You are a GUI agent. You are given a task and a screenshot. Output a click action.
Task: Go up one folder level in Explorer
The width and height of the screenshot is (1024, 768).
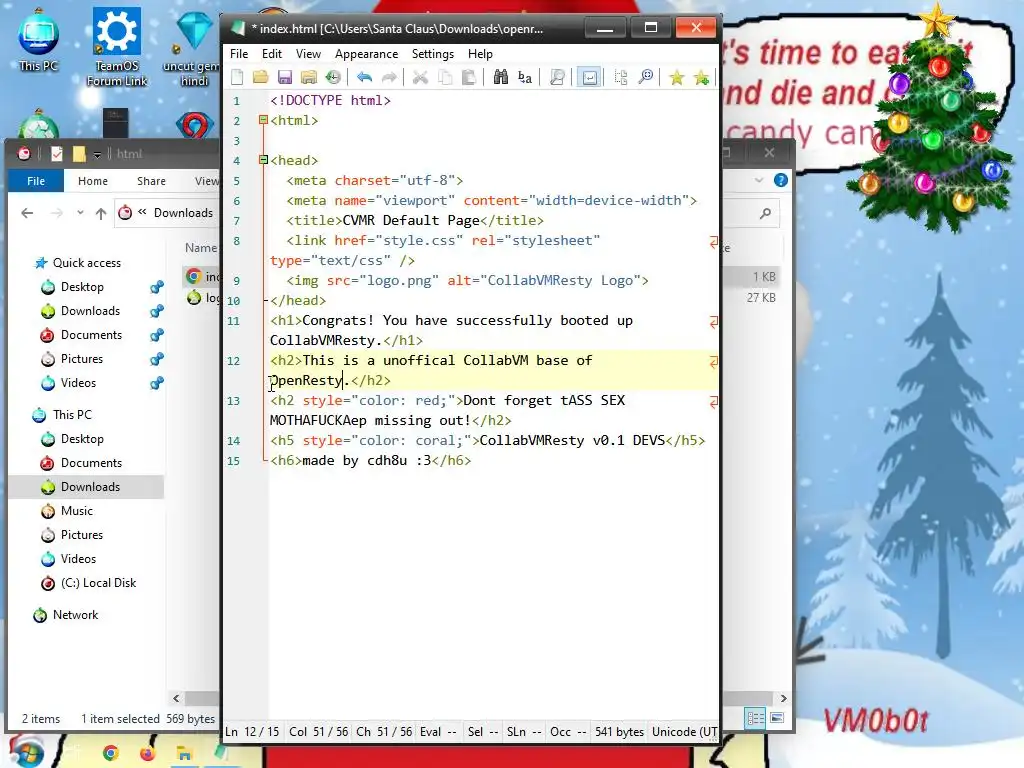tap(101, 213)
